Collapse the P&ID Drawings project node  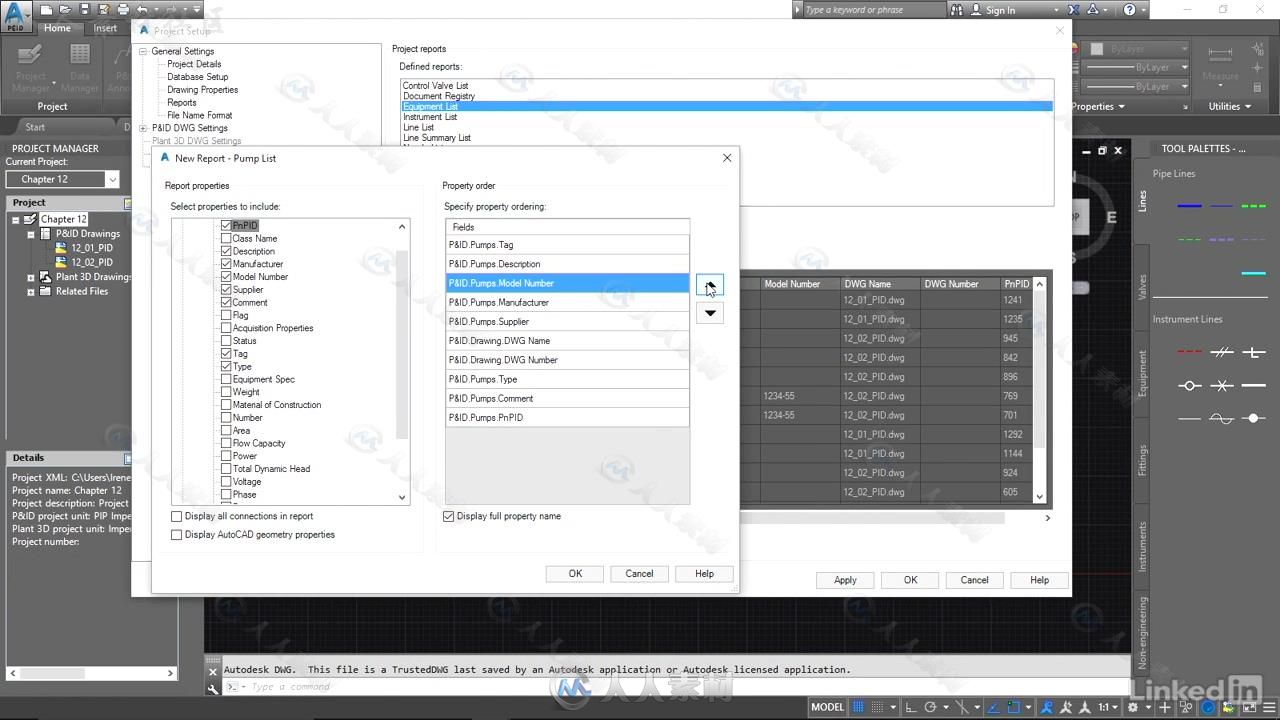coord(31,234)
